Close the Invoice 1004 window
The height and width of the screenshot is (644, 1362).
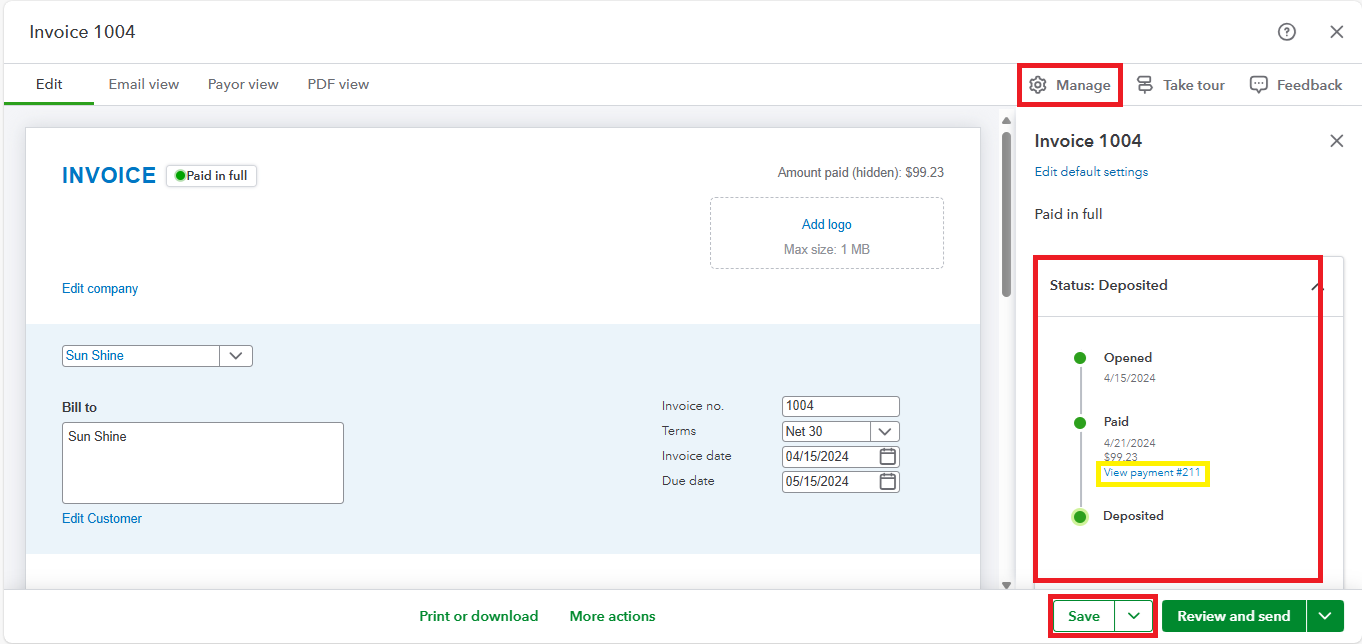tap(1336, 32)
